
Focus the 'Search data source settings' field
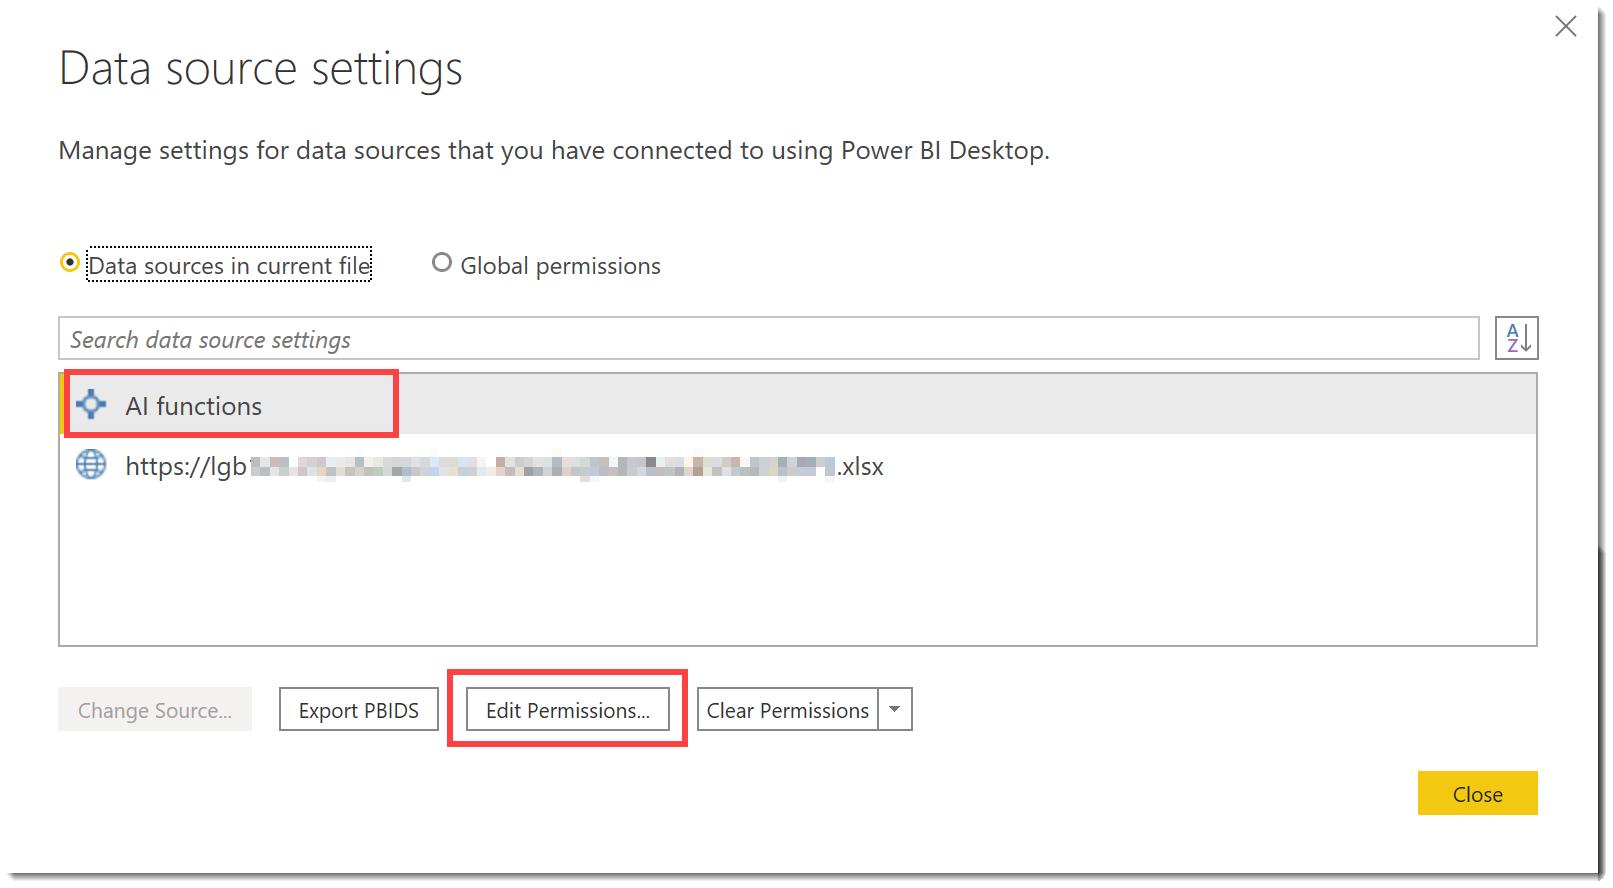pos(768,339)
